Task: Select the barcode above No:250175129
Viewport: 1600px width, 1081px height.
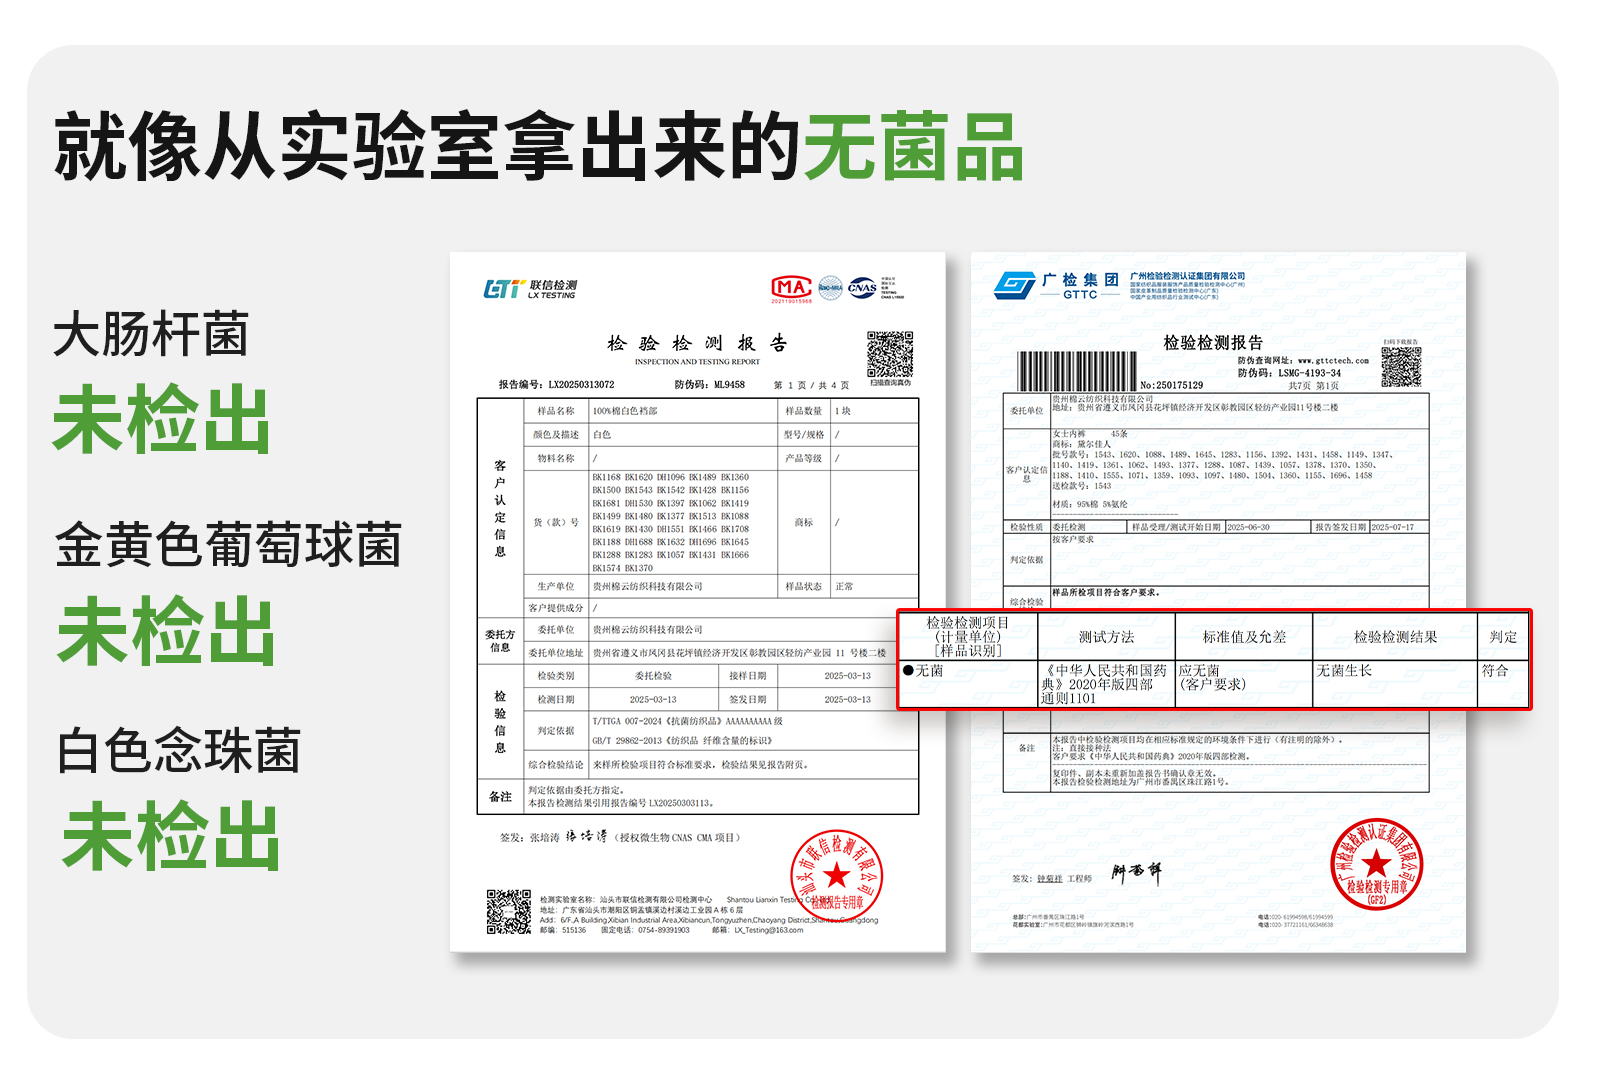Action: tap(1076, 371)
